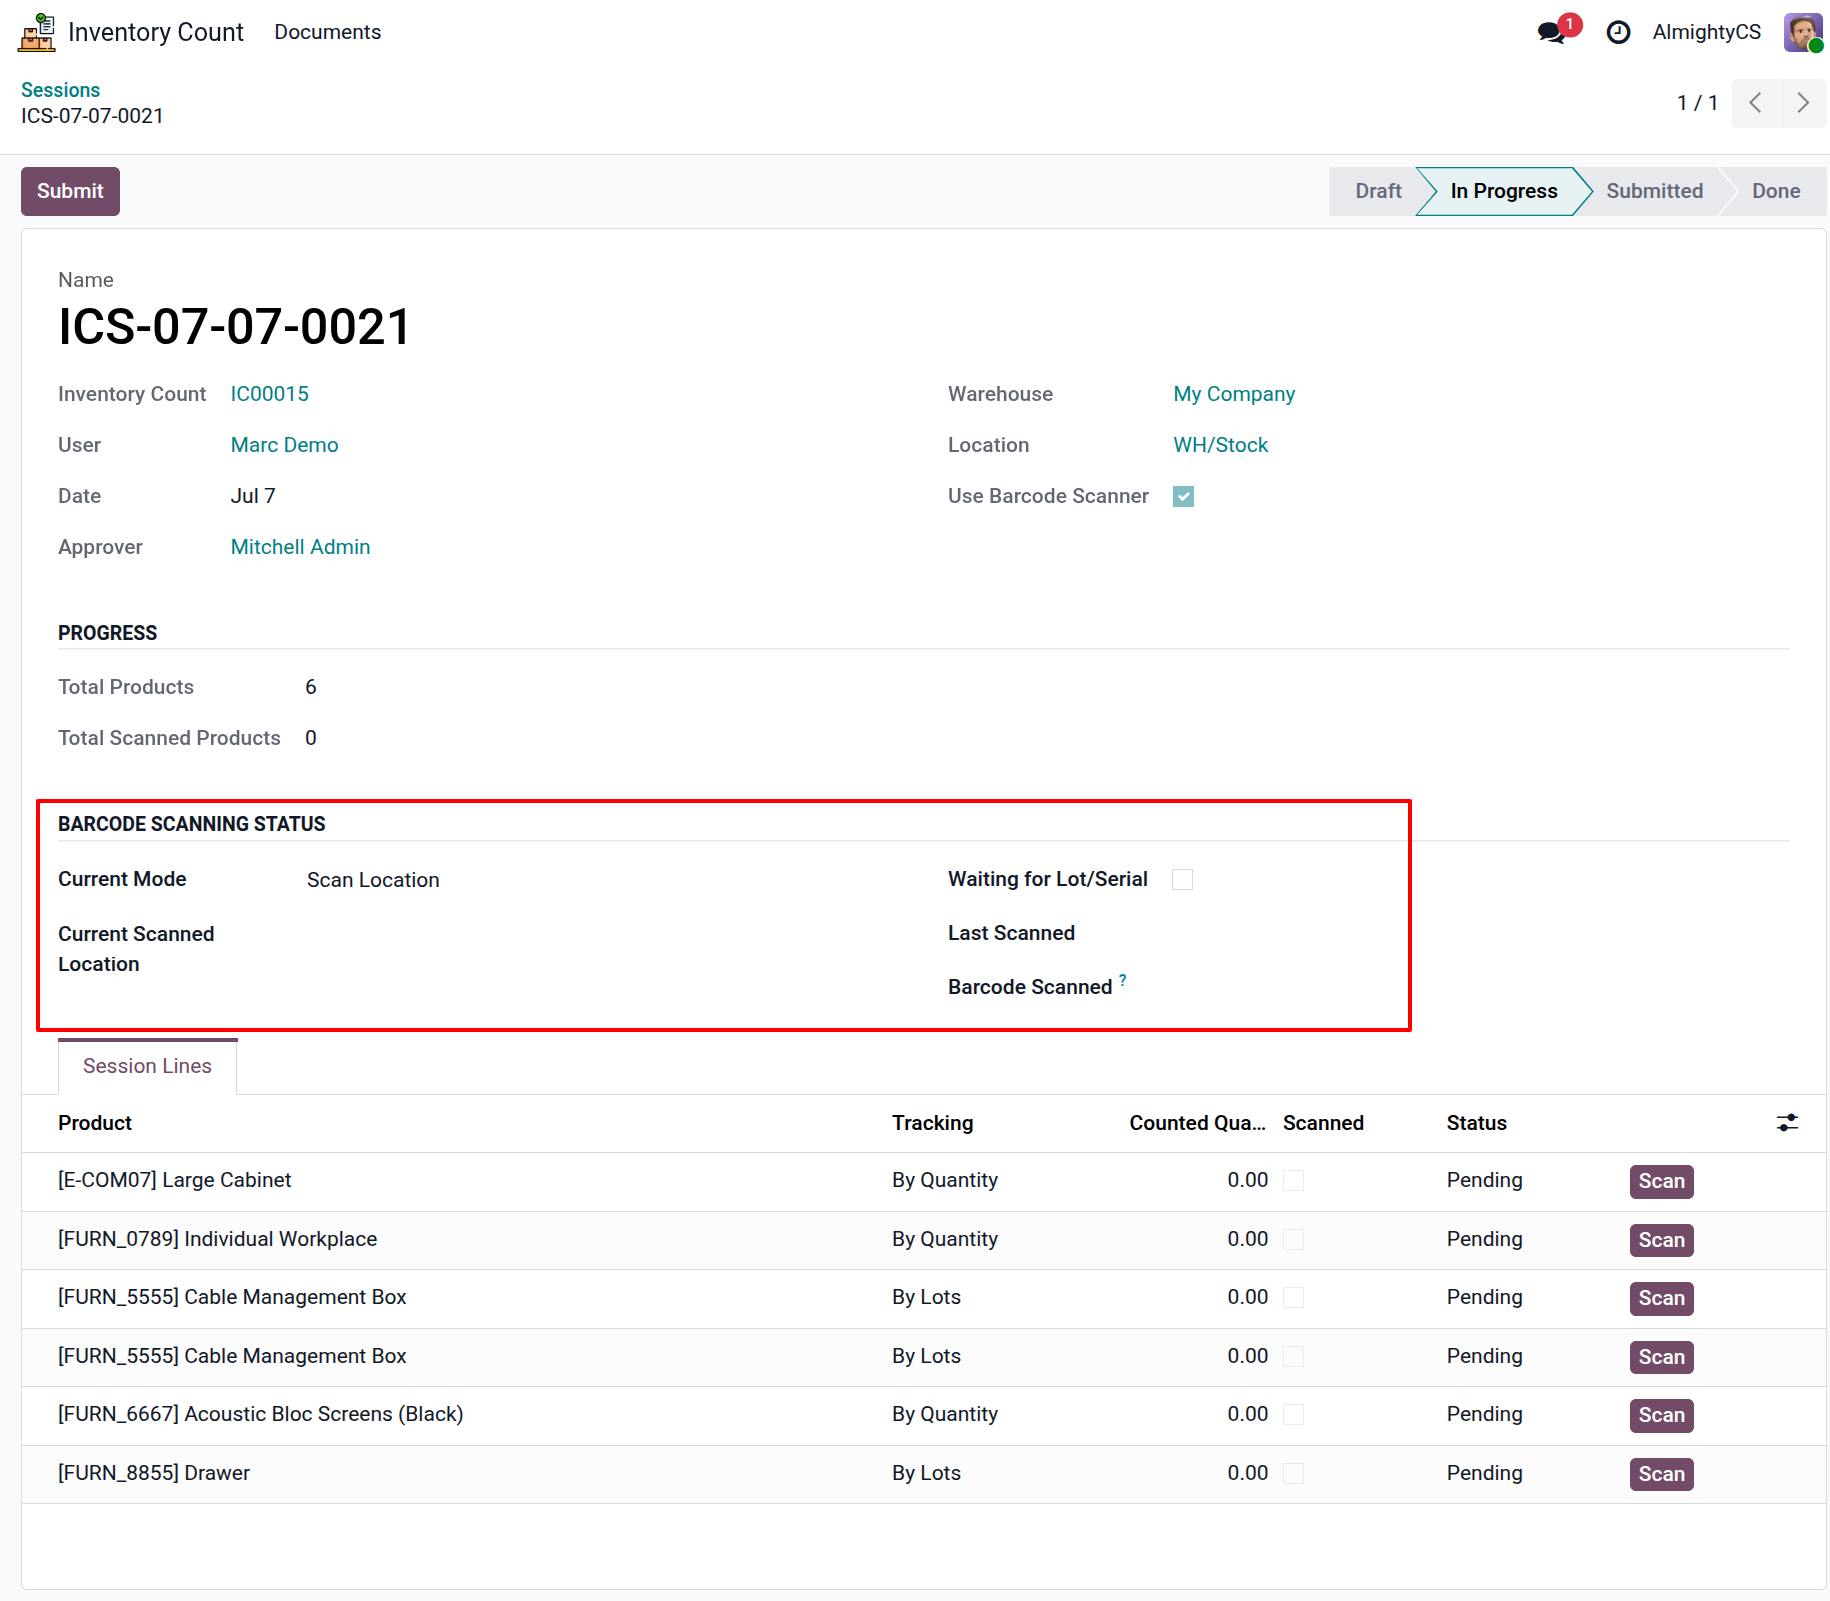Open the activities clock icon
This screenshot has height=1601, width=1830.
pyautogui.click(x=1618, y=33)
